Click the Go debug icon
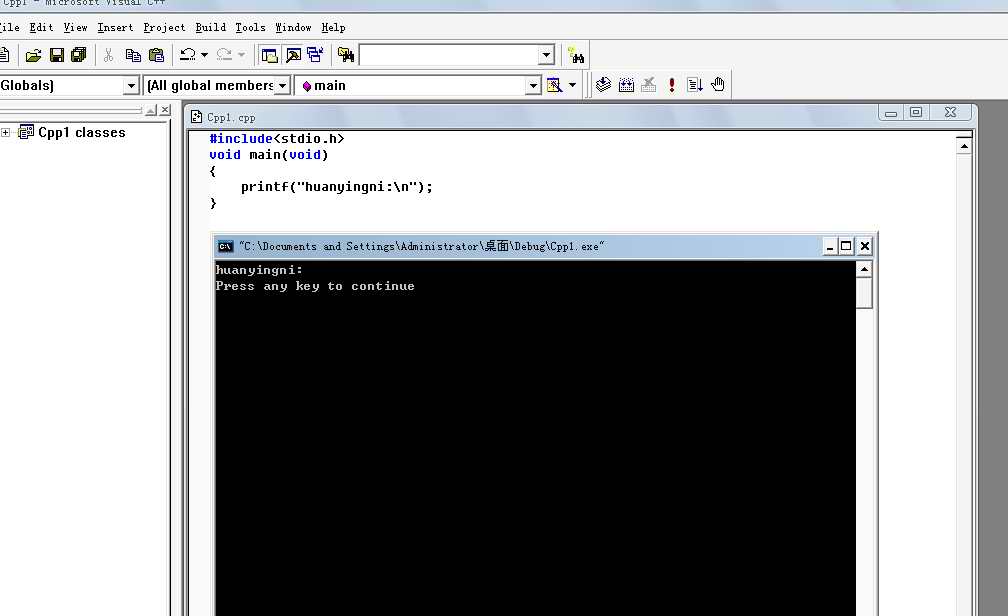The image size is (1008, 616). [695, 85]
